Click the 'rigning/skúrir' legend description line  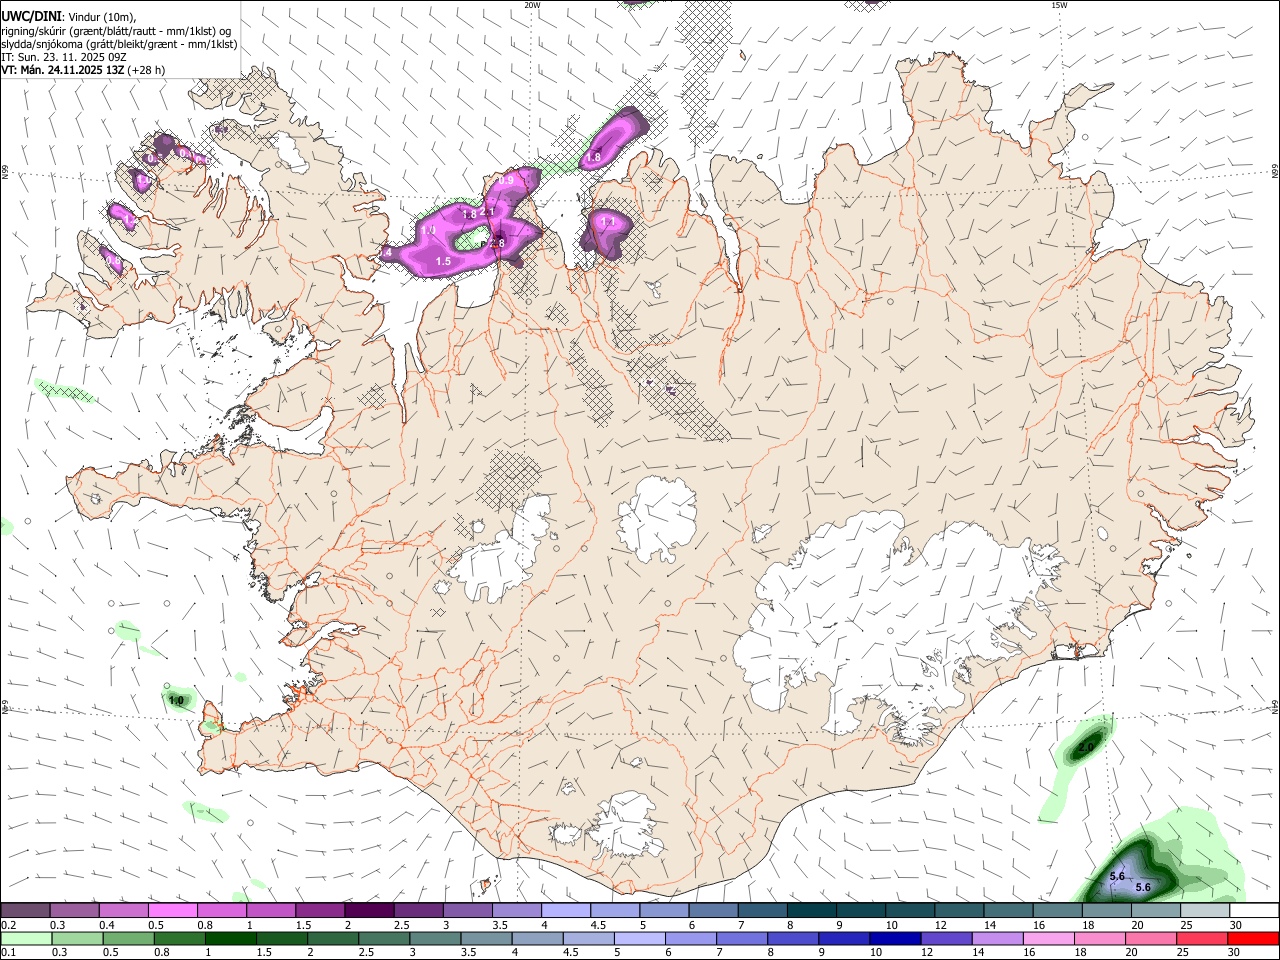tap(116, 31)
